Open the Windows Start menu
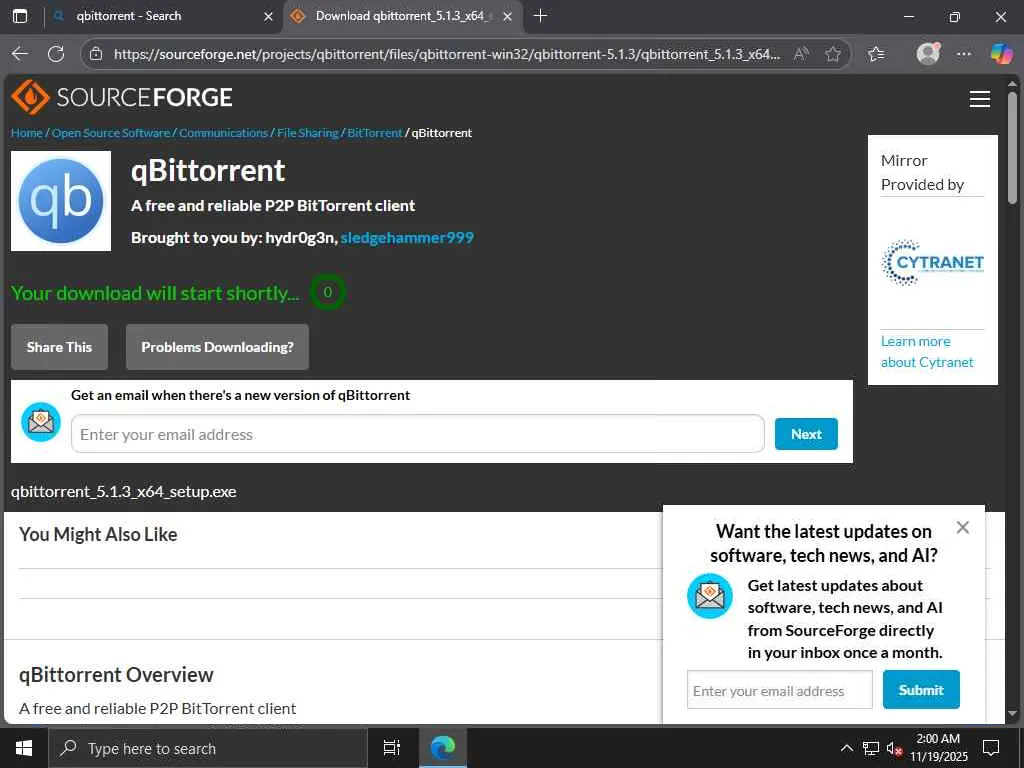This screenshot has height=768, width=1024. [24, 748]
